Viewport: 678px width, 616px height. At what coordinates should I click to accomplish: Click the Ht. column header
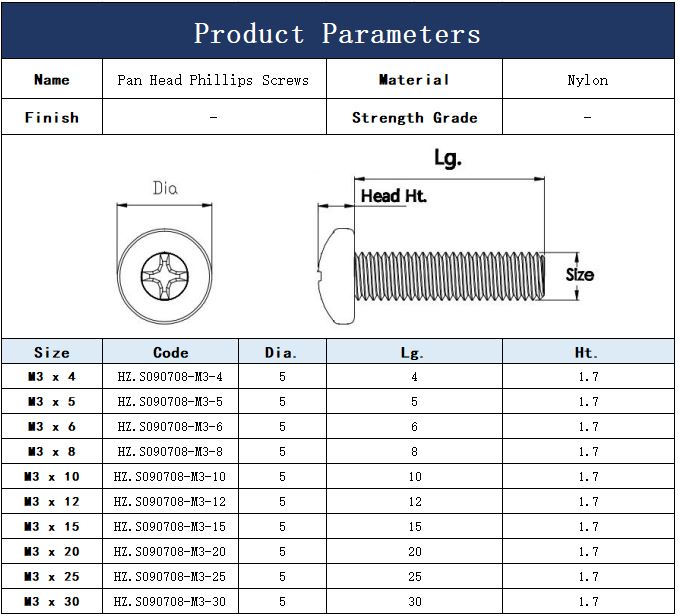pos(588,352)
